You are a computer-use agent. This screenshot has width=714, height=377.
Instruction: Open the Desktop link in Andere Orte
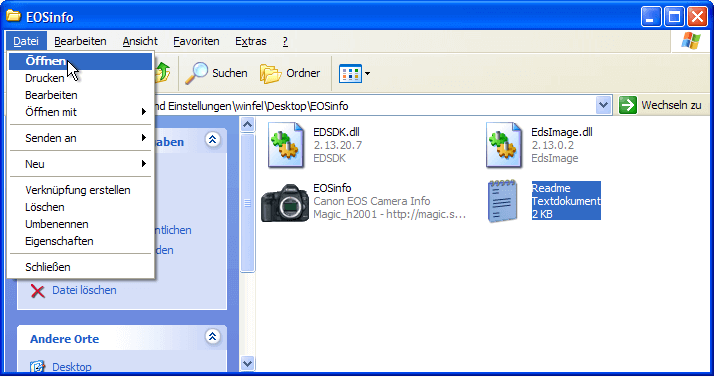point(71,367)
